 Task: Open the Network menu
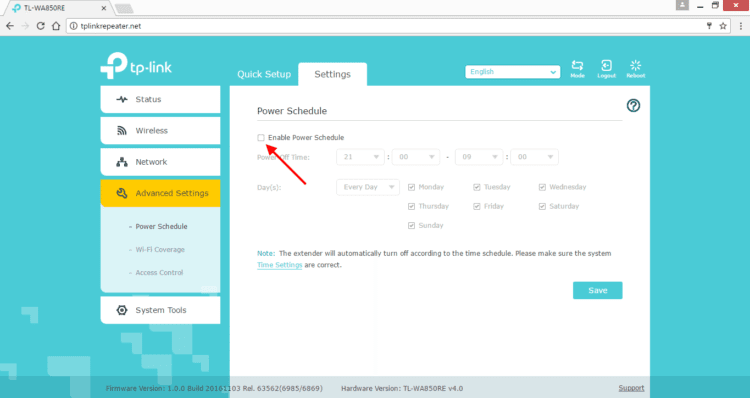click(160, 162)
